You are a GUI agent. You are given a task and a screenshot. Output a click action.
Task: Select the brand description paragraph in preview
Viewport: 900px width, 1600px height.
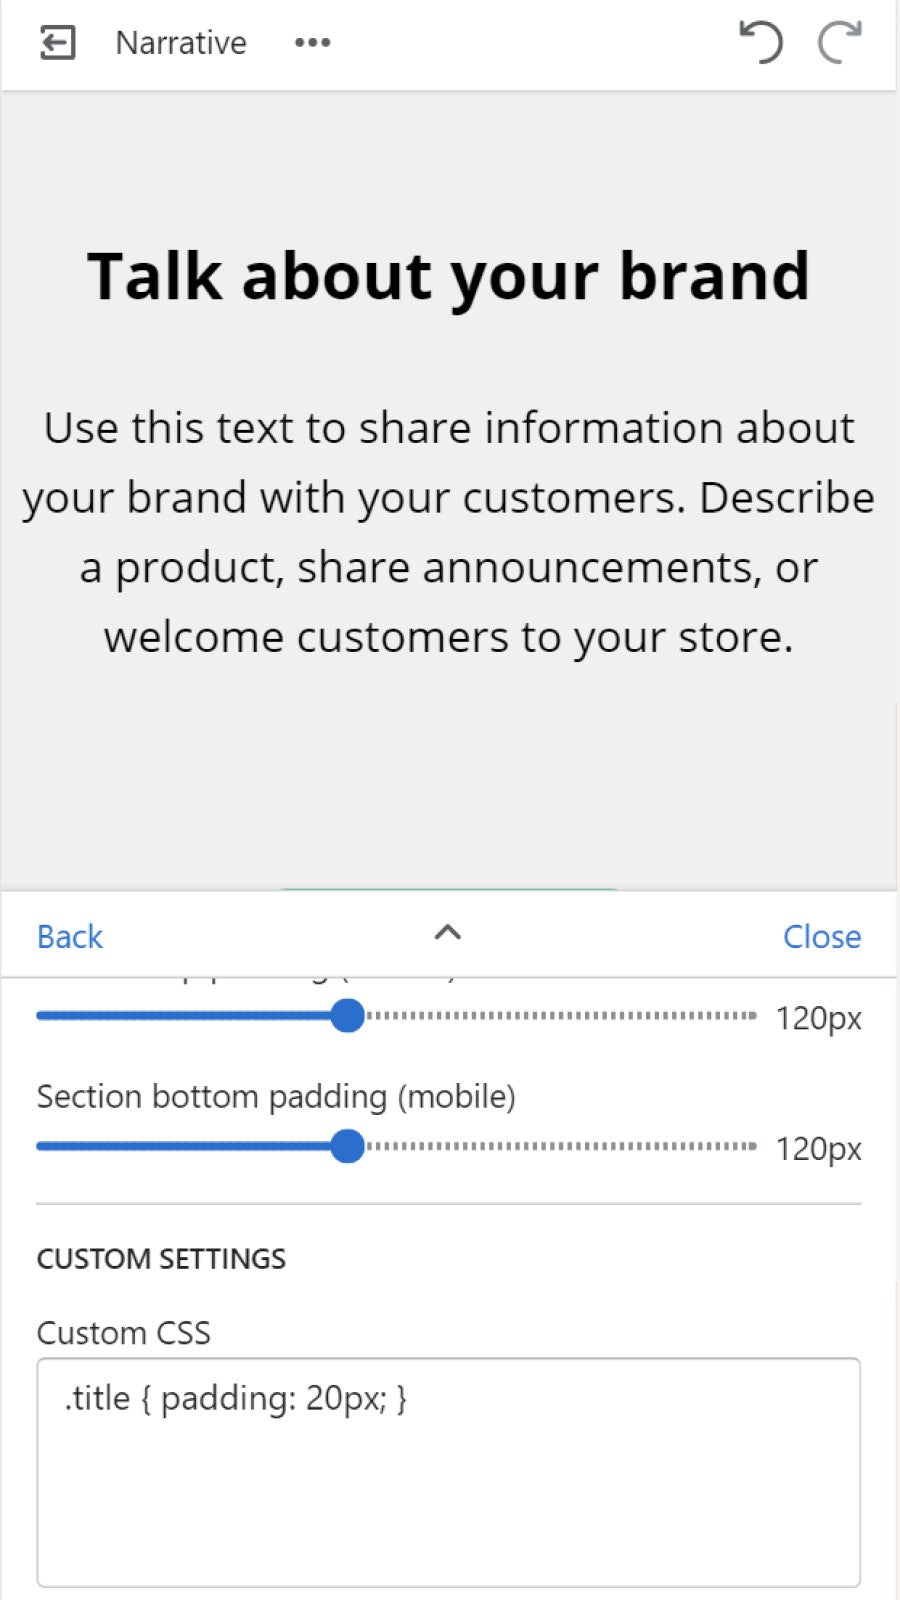click(449, 532)
